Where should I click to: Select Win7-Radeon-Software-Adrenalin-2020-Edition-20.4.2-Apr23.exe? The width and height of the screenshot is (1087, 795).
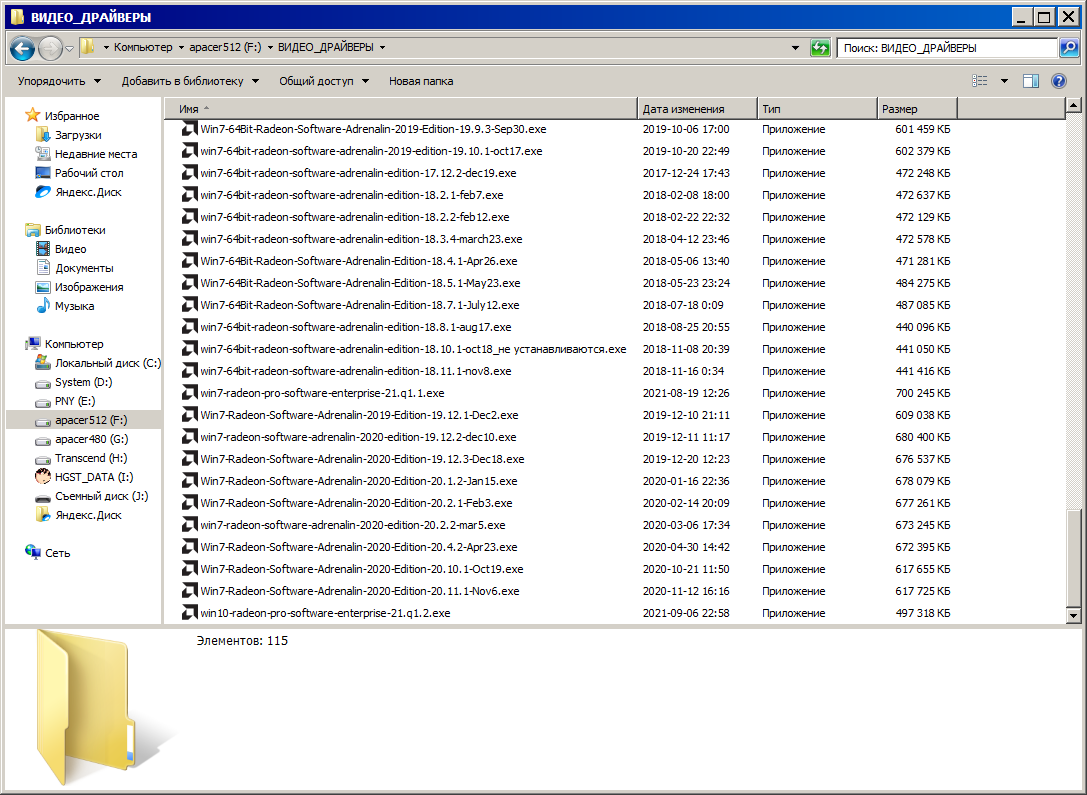click(358, 547)
